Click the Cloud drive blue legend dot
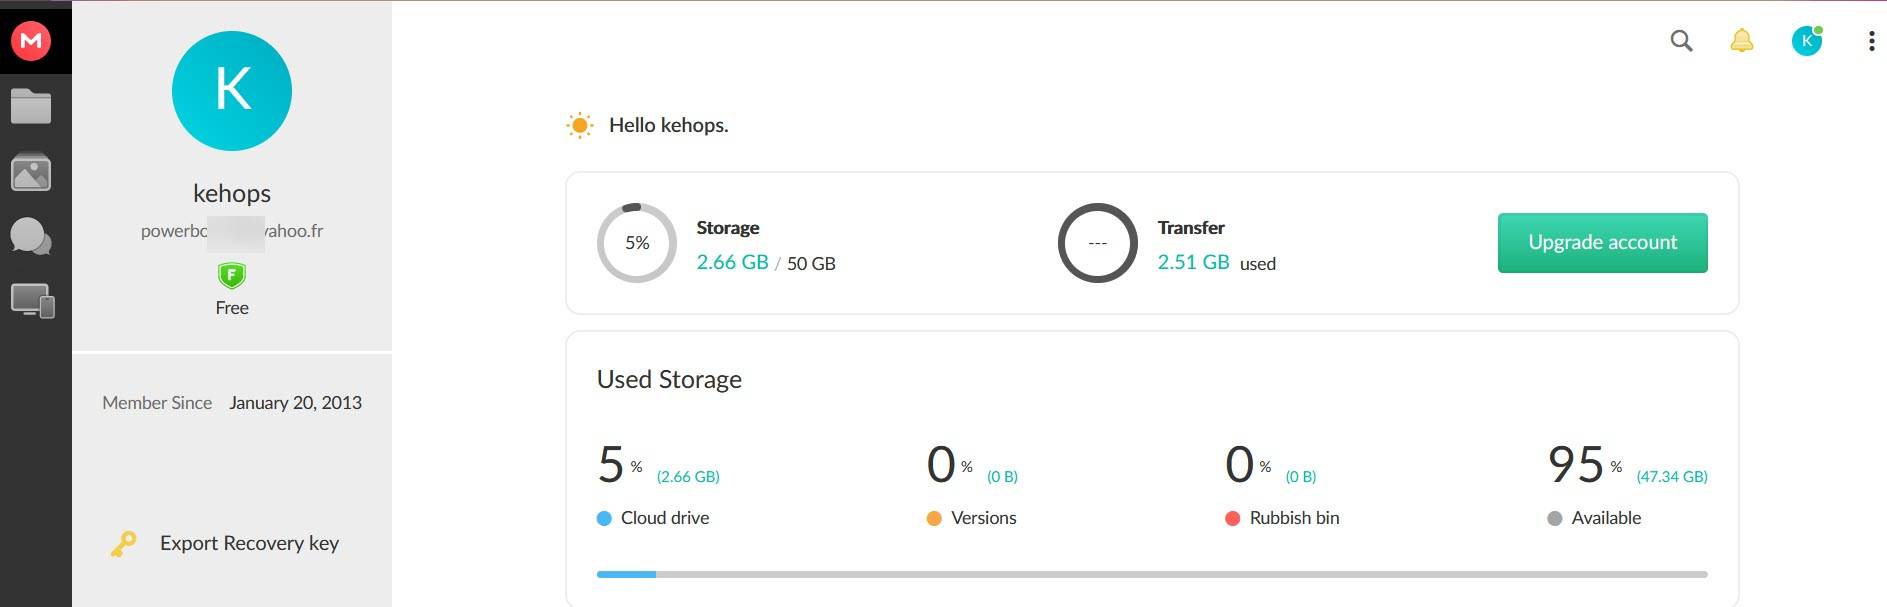1887x607 pixels. [x=604, y=518]
